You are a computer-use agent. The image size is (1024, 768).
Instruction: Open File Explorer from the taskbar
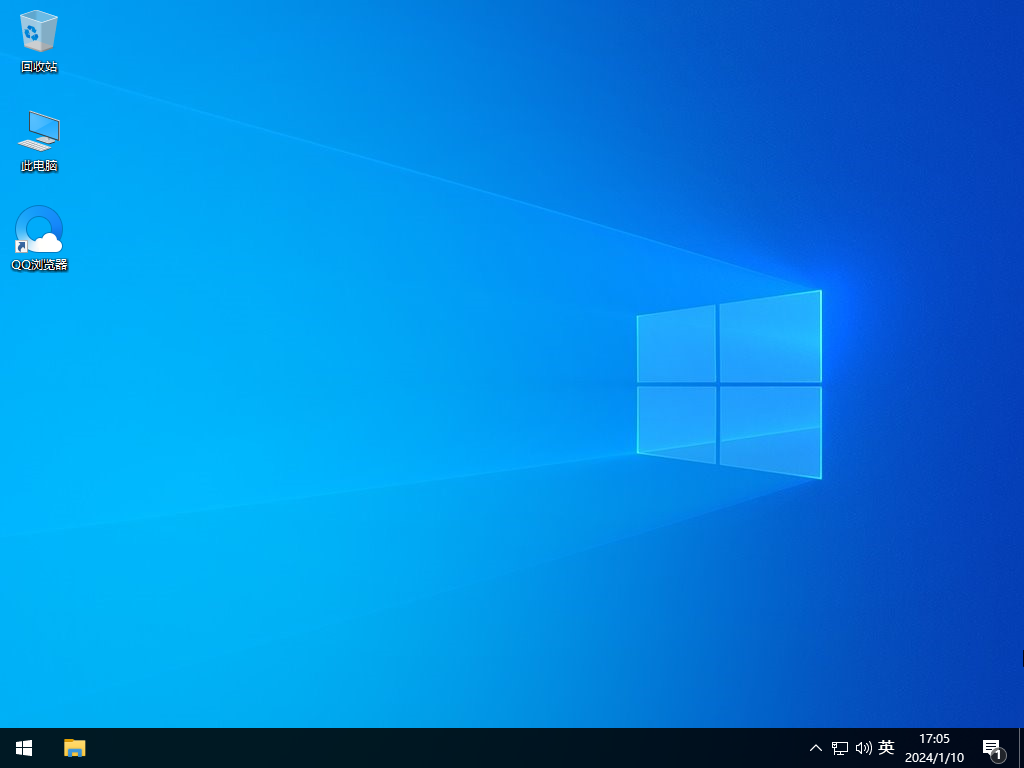point(74,748)
